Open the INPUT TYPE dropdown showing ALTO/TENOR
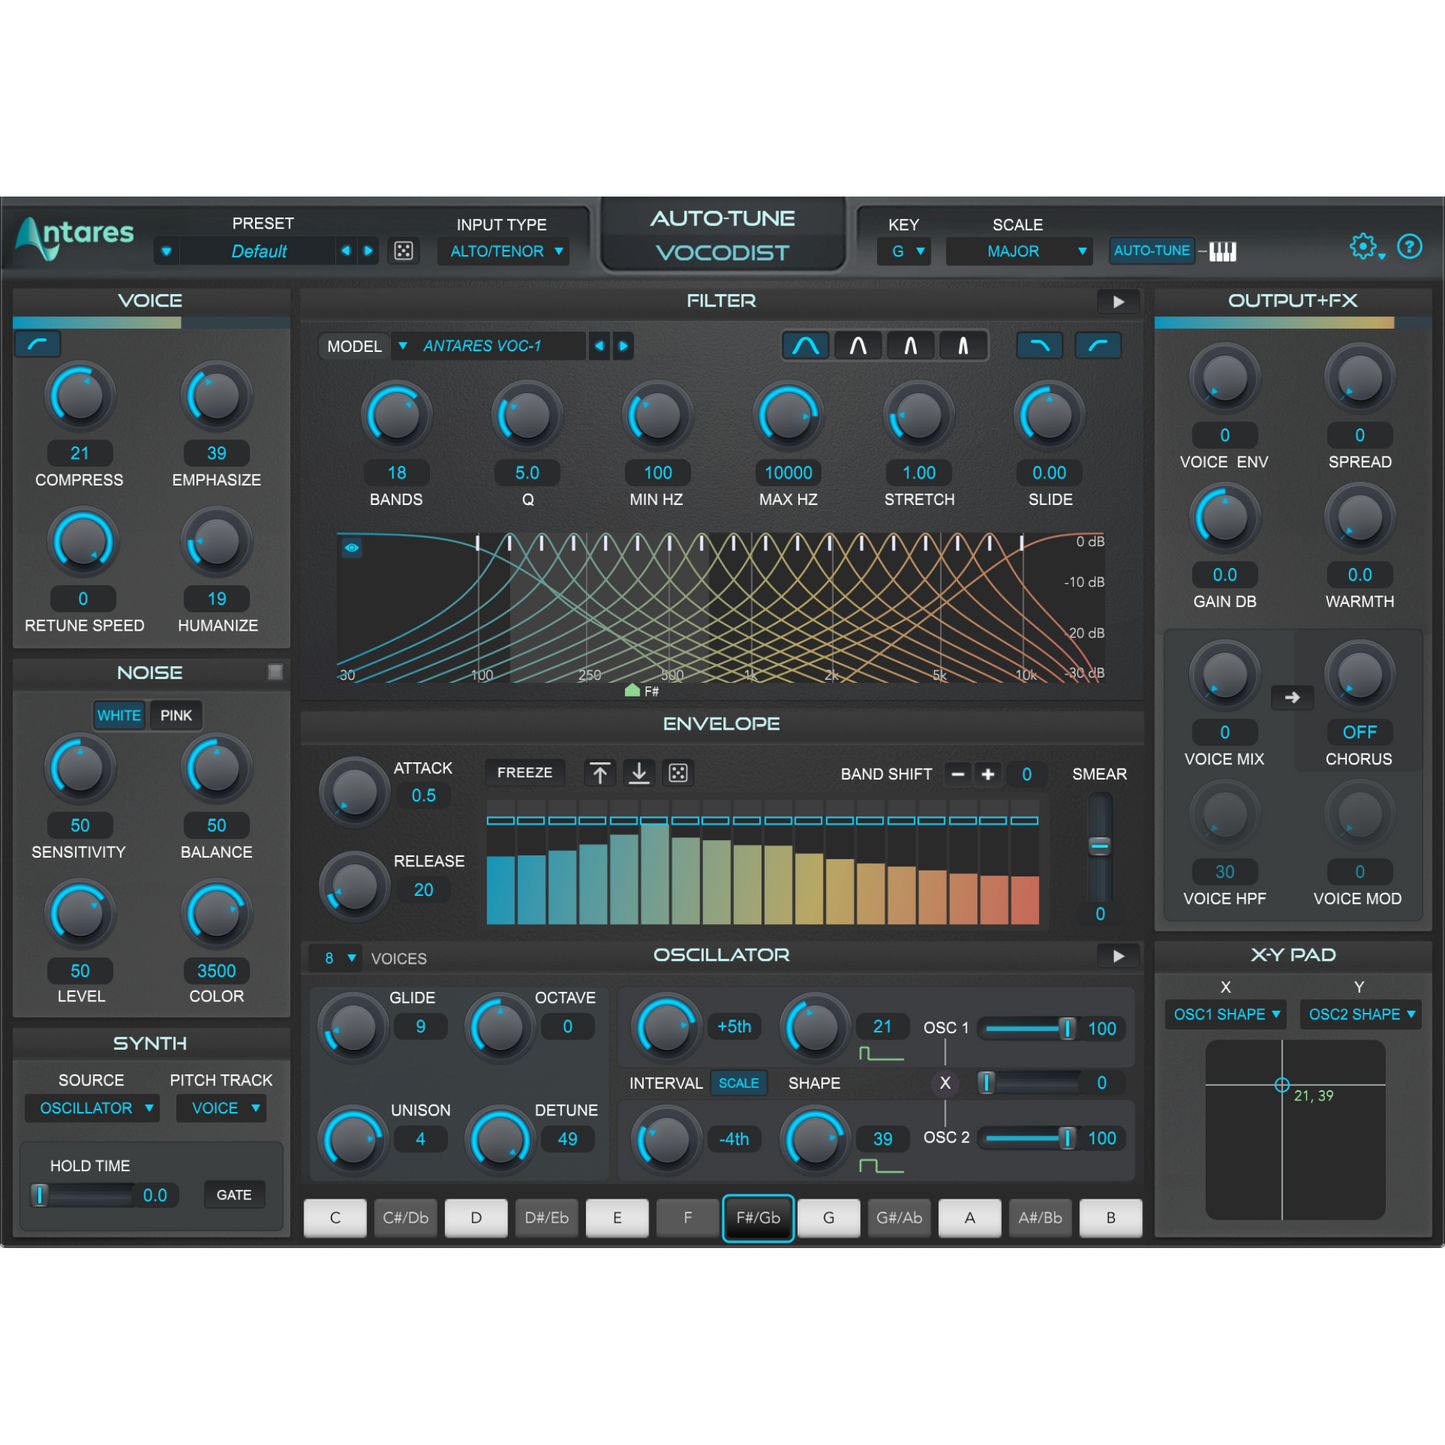Image resolution: width=1445 pixels, height=1445 pixels. 504,251
